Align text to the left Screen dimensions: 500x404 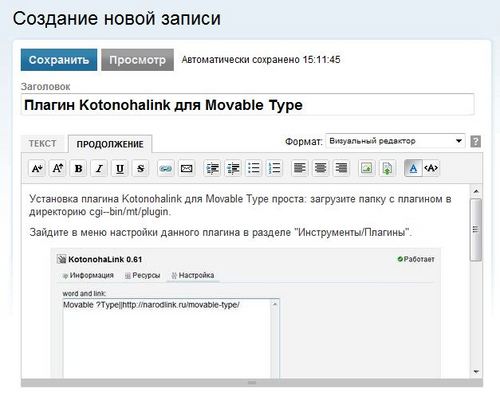300,168
